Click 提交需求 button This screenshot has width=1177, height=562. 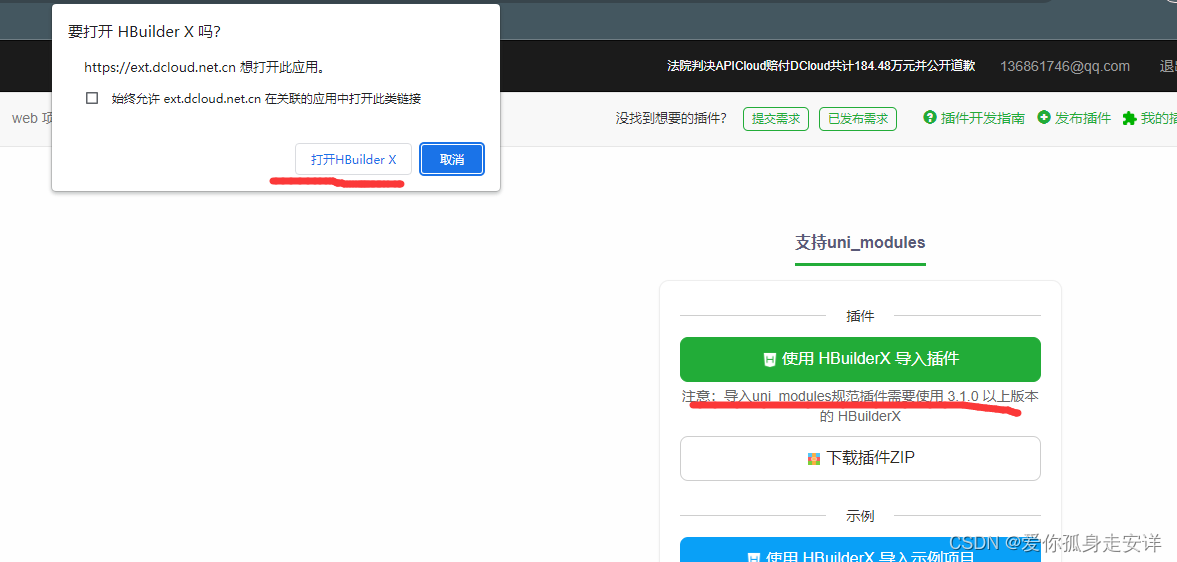[x=775, y=119]
